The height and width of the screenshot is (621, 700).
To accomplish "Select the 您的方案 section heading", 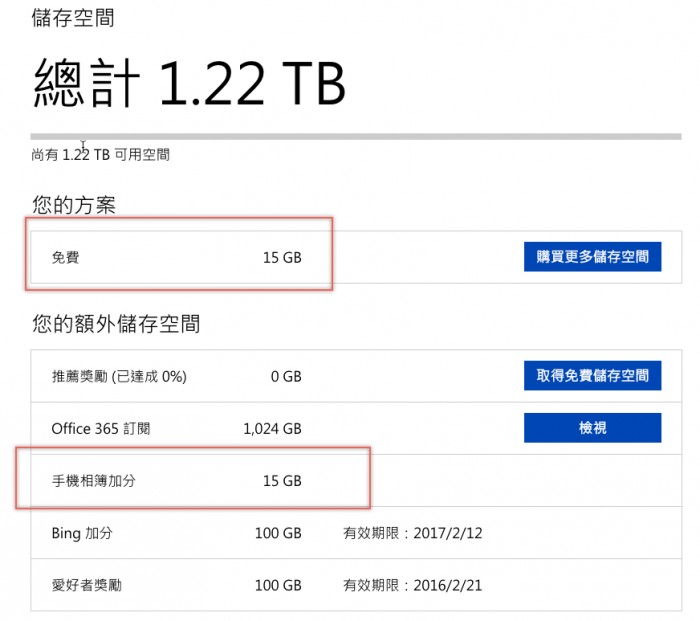I will click(x=74, y=206).
